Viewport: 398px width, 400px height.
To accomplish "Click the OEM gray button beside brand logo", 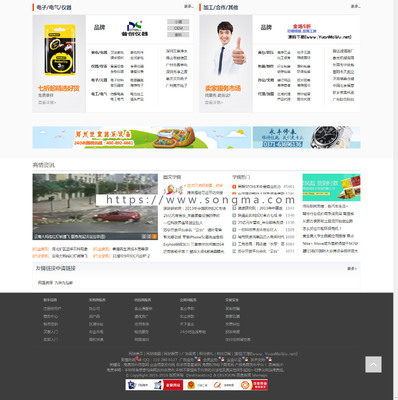I will pyautogui.click(x=178, y=28).
